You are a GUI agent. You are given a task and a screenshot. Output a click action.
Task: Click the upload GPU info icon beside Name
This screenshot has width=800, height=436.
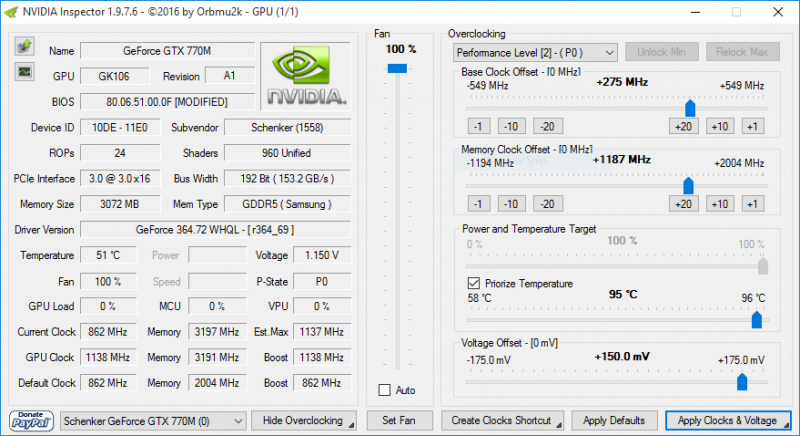point(24,46)
